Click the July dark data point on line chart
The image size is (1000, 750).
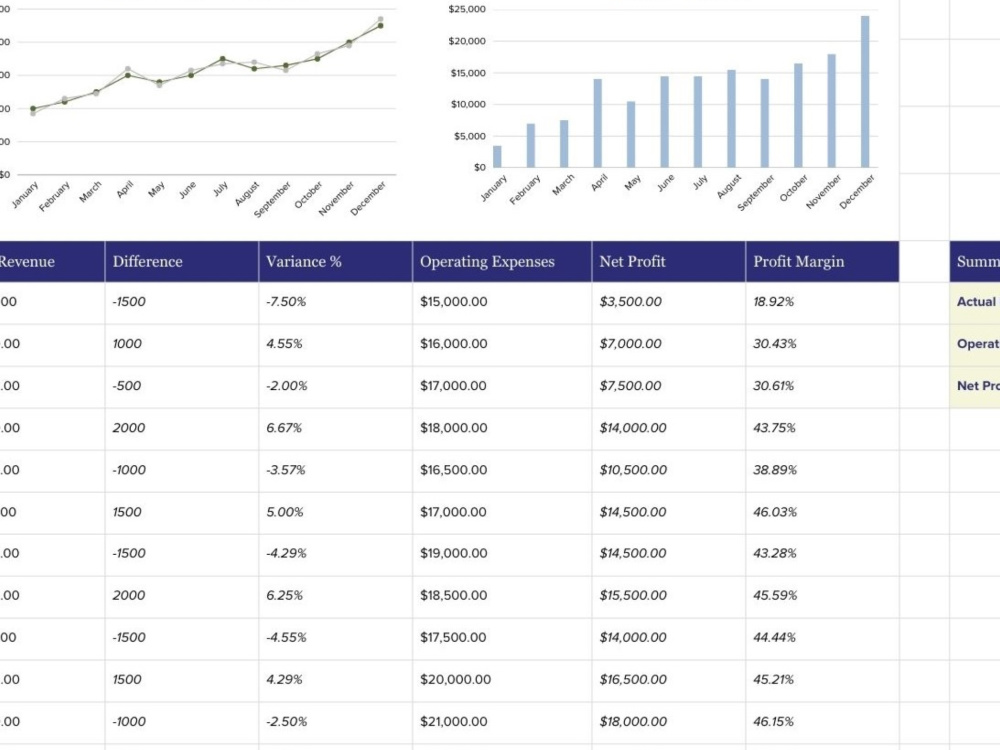coord(223,59)
